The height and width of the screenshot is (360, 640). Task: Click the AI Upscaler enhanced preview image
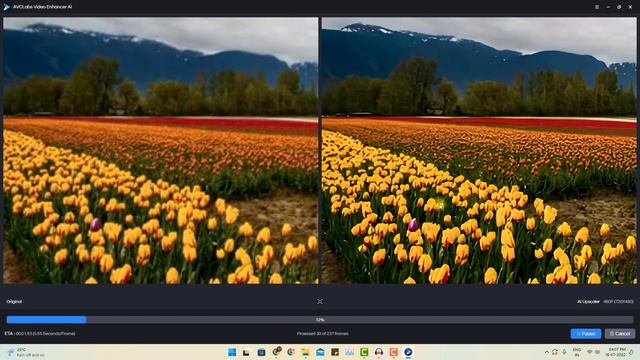click(479, 150)
